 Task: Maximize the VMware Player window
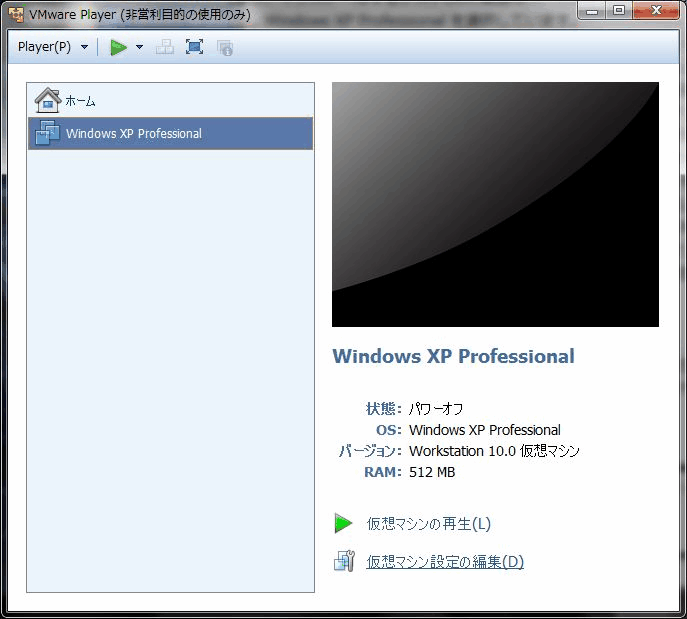pos(619,11)
